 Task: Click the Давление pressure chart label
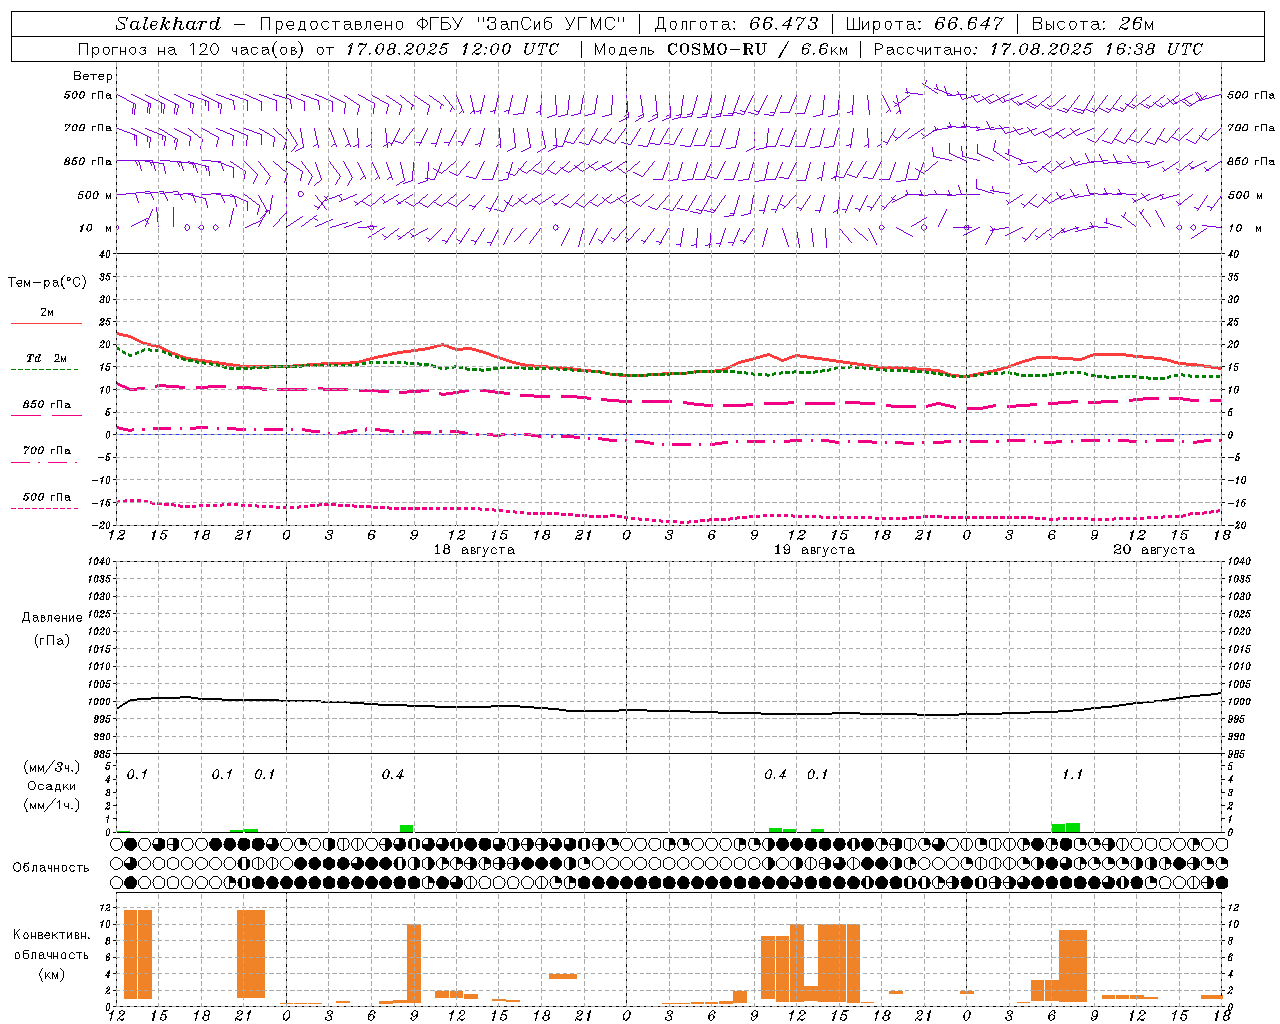52,618
